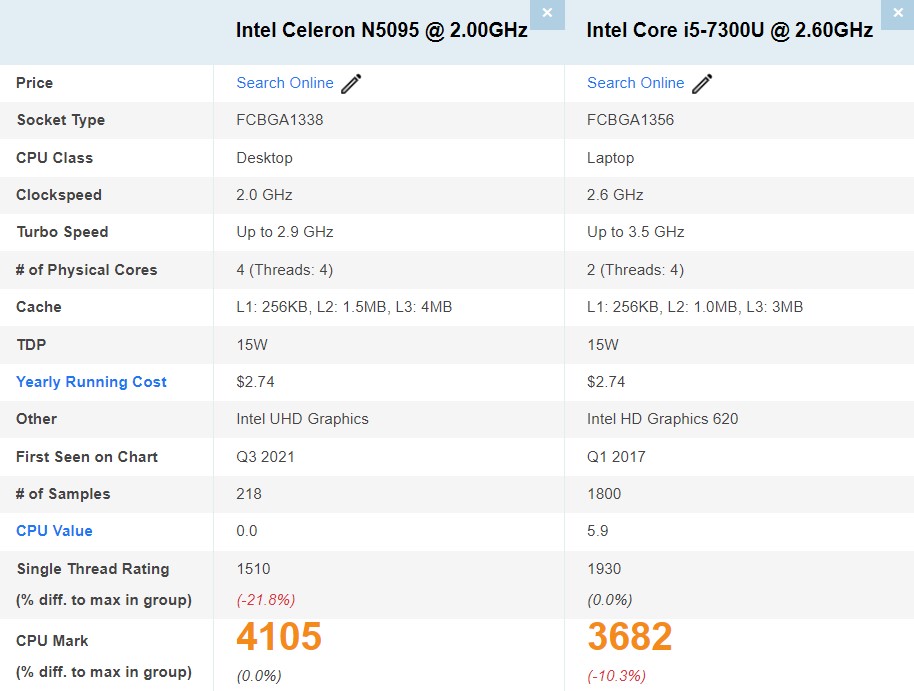Select CPU value 0.0
Viewport: 914px width, 691px height.
pos(247,531)
